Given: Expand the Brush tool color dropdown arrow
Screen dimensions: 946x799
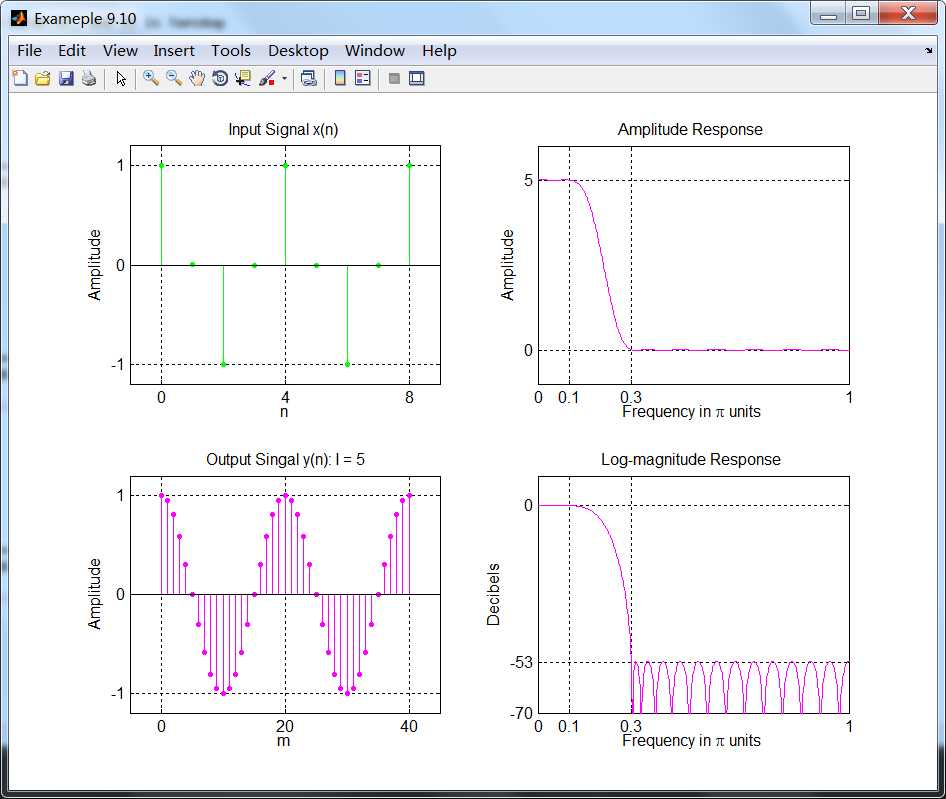Looking at the screenshot, I should pyautogui.click(x=284, y=78).
